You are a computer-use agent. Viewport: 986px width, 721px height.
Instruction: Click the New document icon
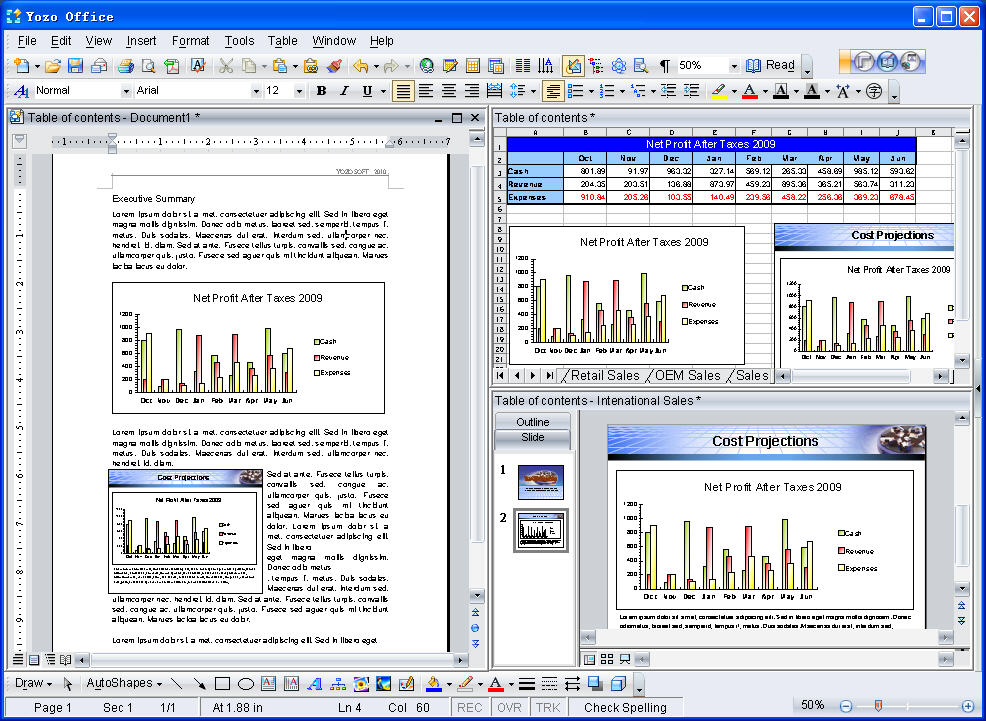tap(22, 65)
